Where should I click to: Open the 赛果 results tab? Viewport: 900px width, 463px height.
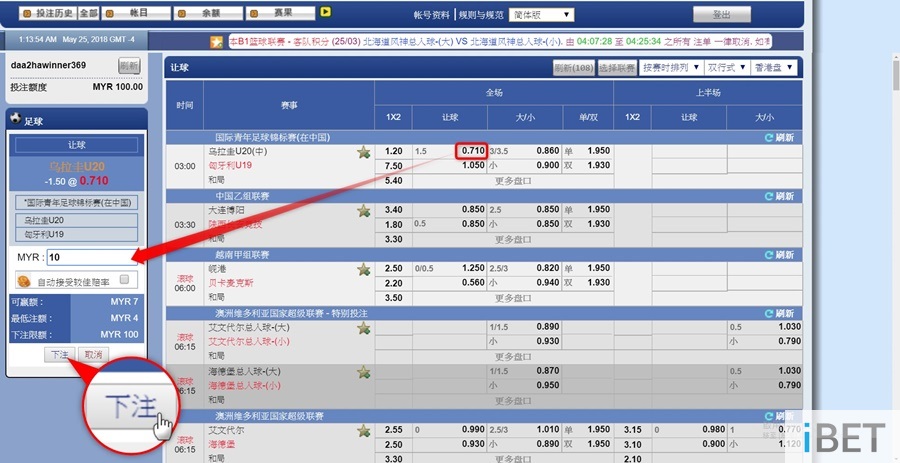point(280,13)
